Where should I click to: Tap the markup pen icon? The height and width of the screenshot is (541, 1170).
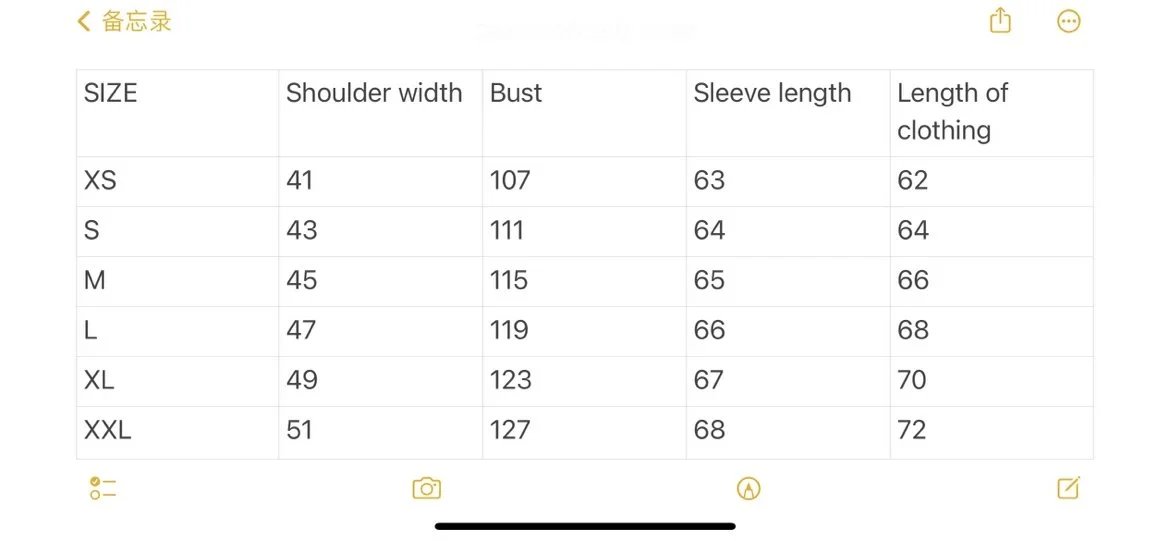click(748, 488)
